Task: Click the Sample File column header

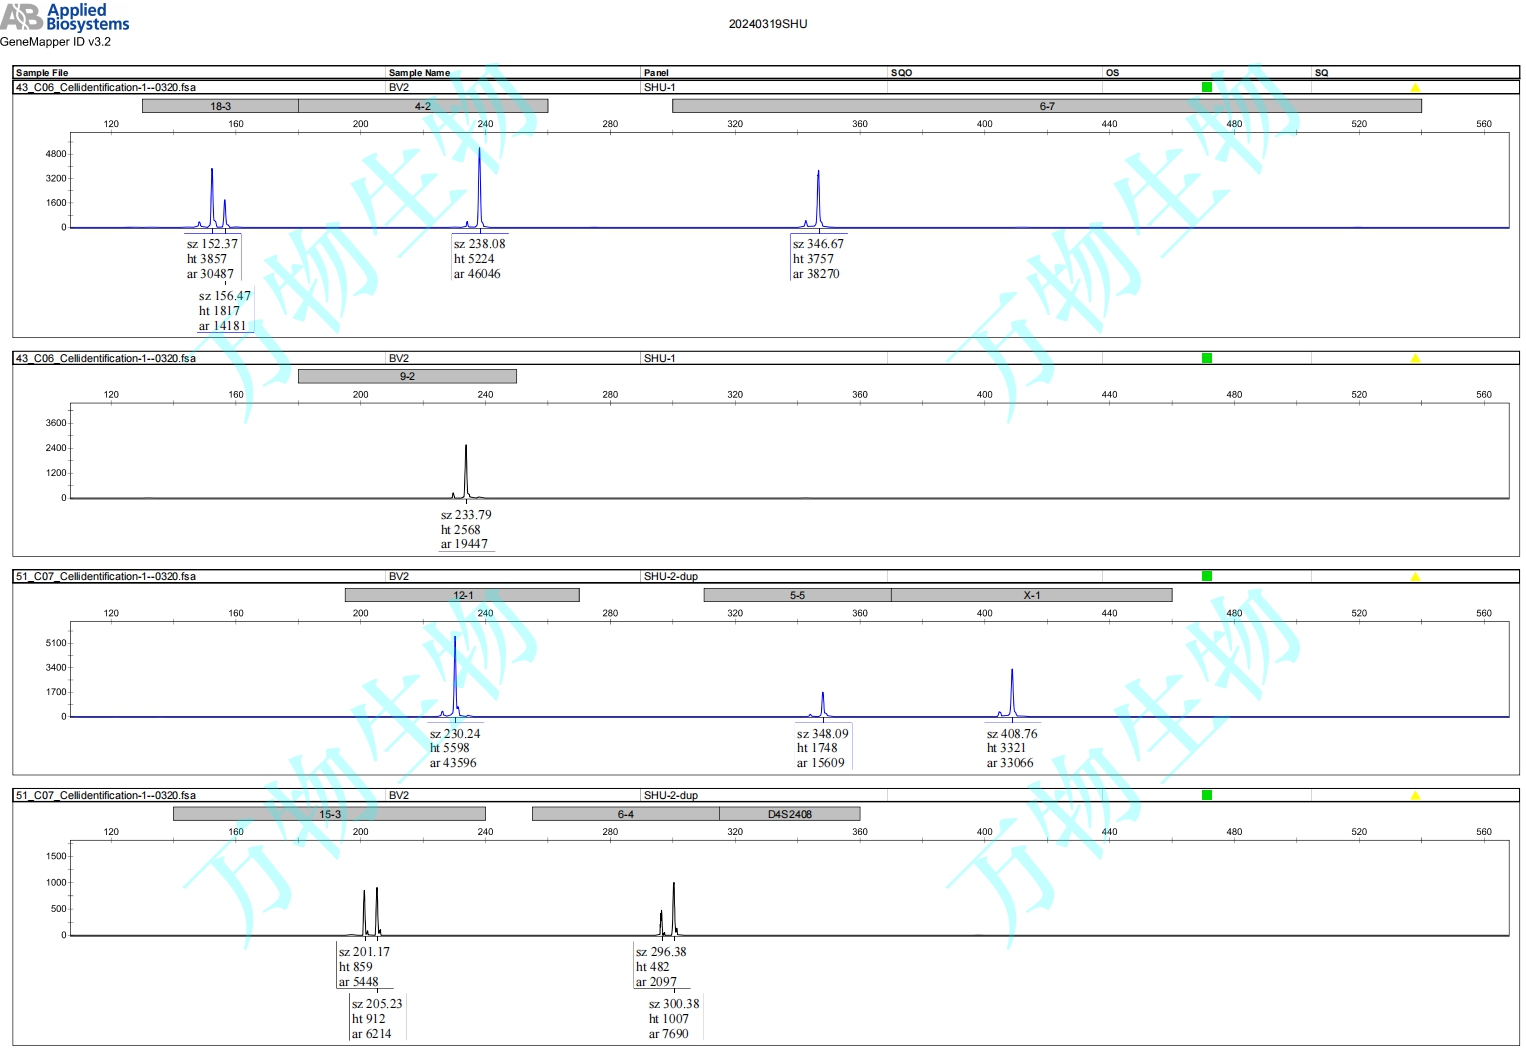Action: [42, 73]
